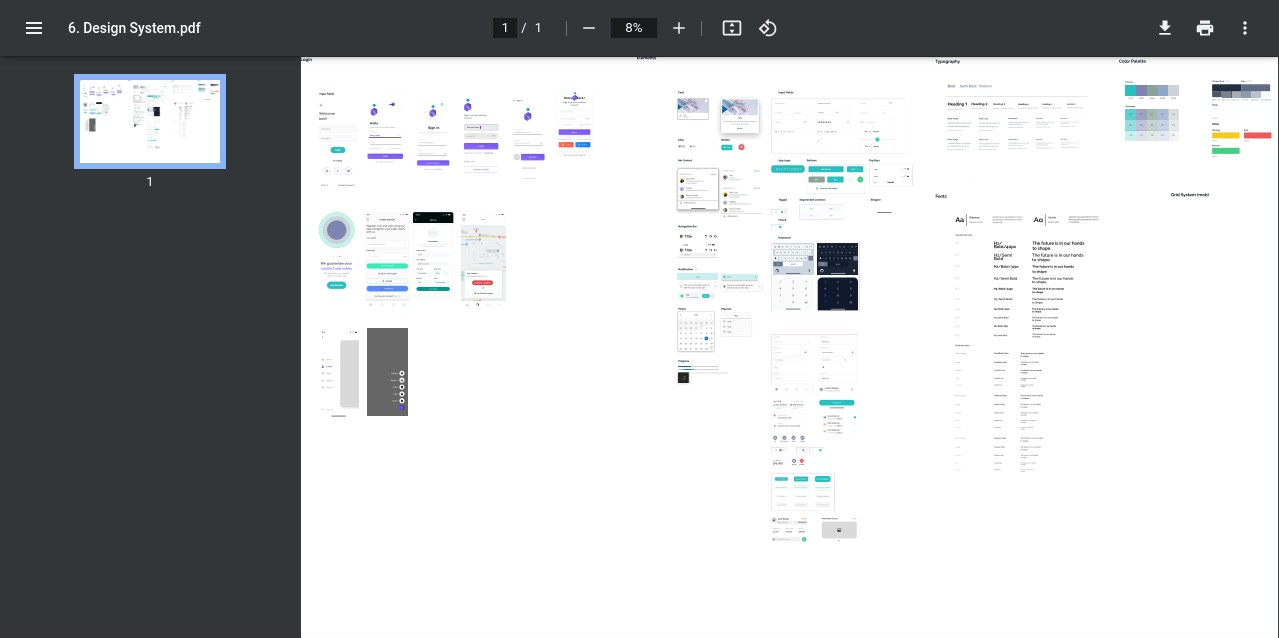Rotate the document counterclockwise
Screen dimensions: 1279x638
[768, 28]
